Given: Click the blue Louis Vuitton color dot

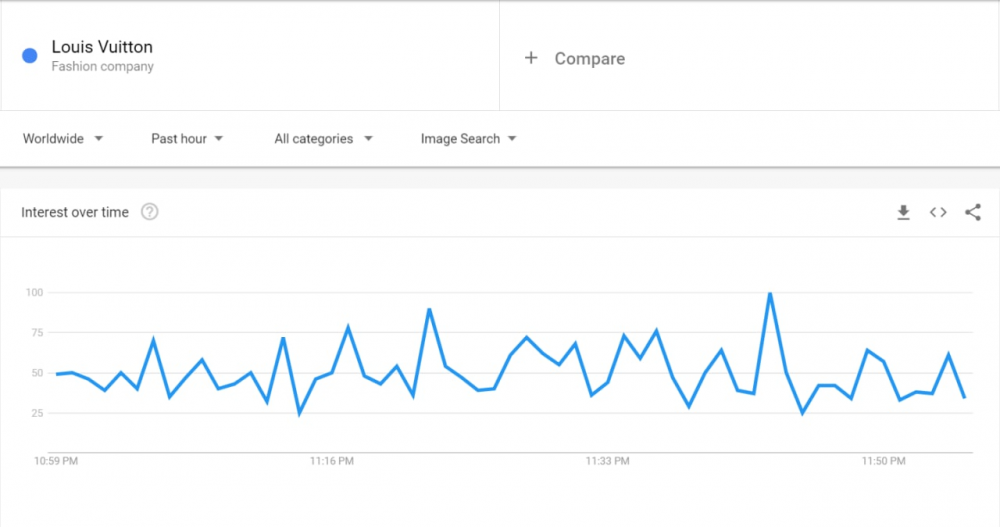Looking at the screenshot, I should click(x=29, y=56).
